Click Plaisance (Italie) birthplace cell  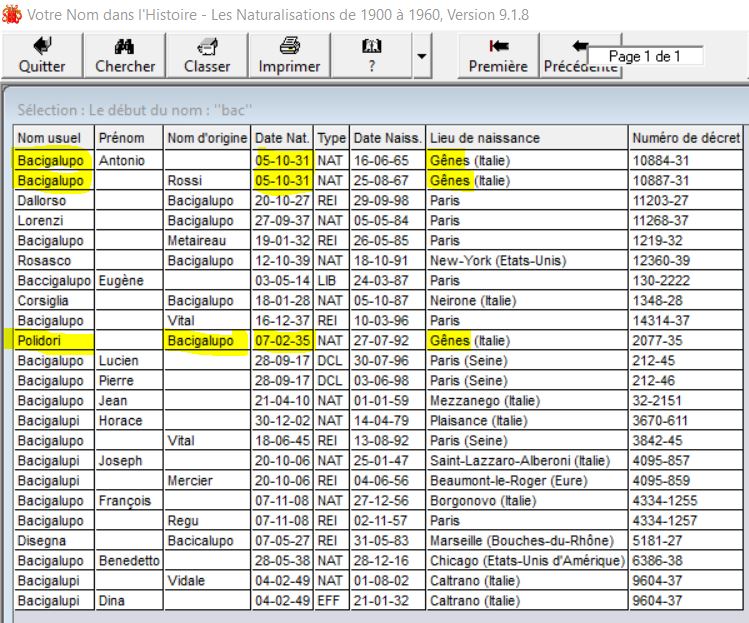(527, 421)
